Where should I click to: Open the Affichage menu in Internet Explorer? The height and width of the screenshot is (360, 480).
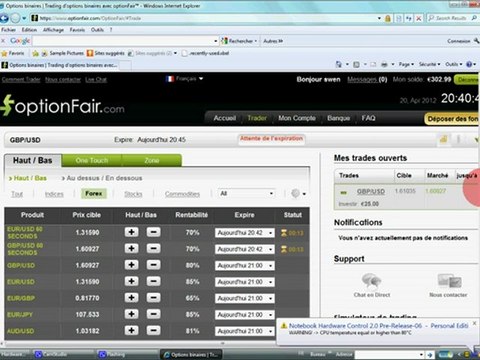[53, 30]
